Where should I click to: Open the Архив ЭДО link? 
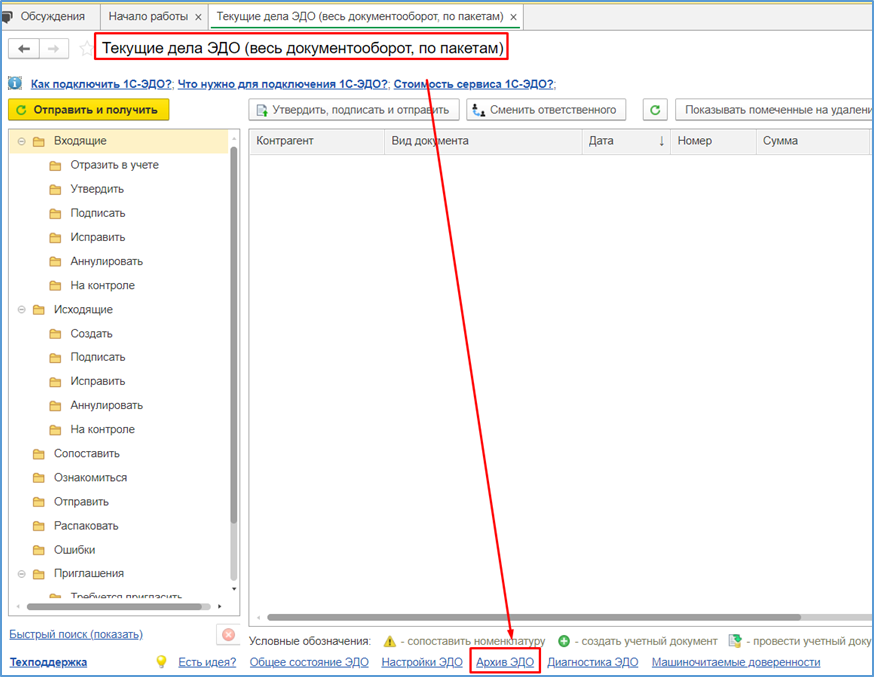pyautogui.click(x=505, y=662)
